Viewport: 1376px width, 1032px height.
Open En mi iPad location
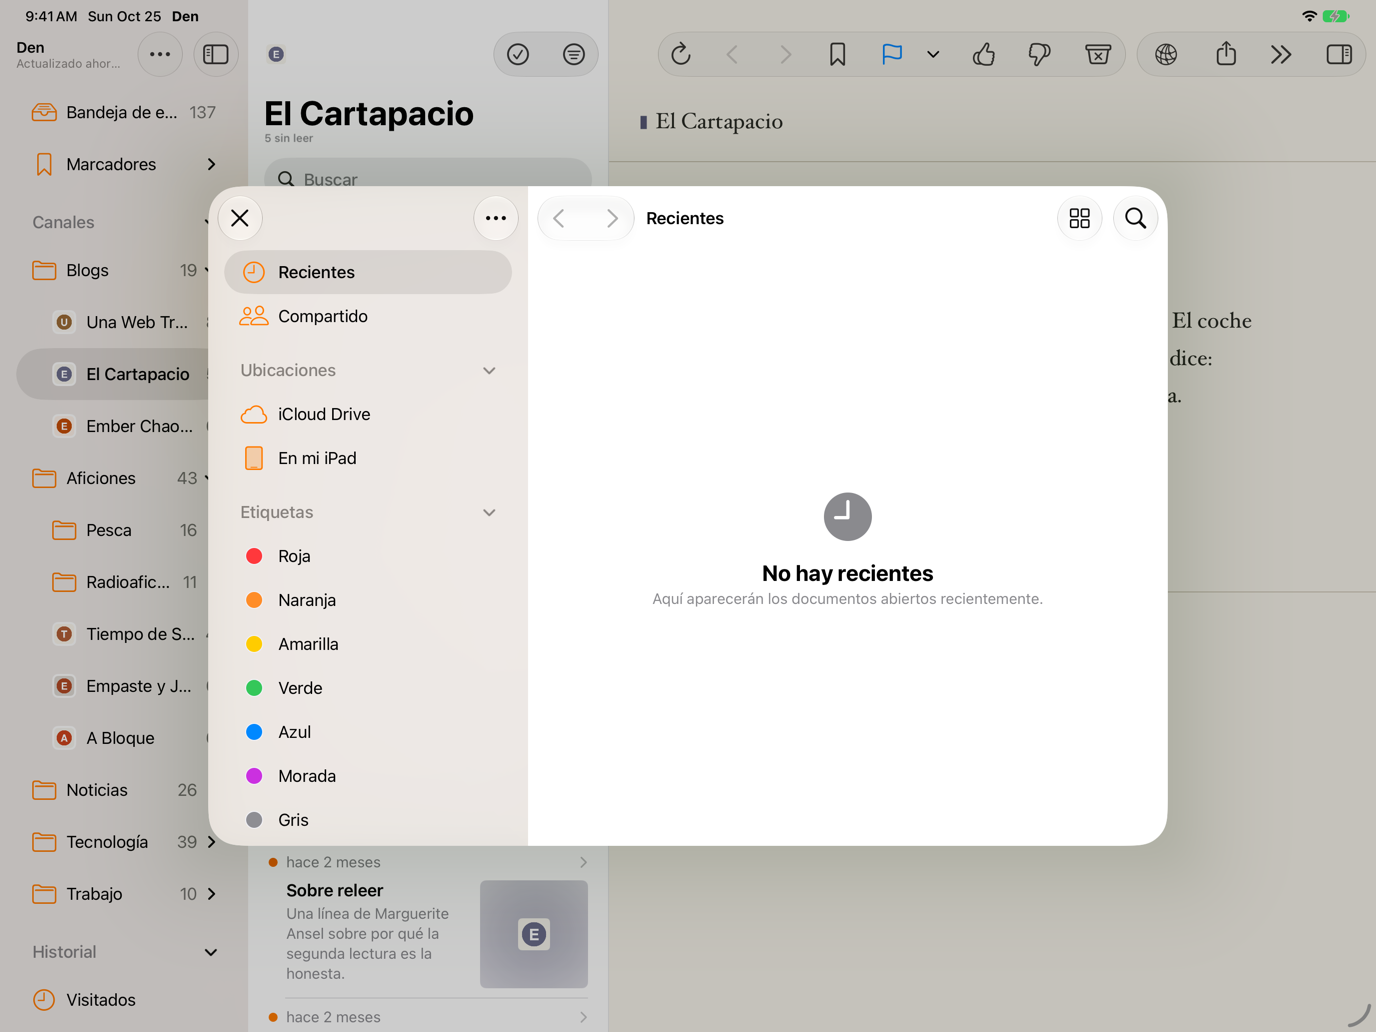point(368,458)
